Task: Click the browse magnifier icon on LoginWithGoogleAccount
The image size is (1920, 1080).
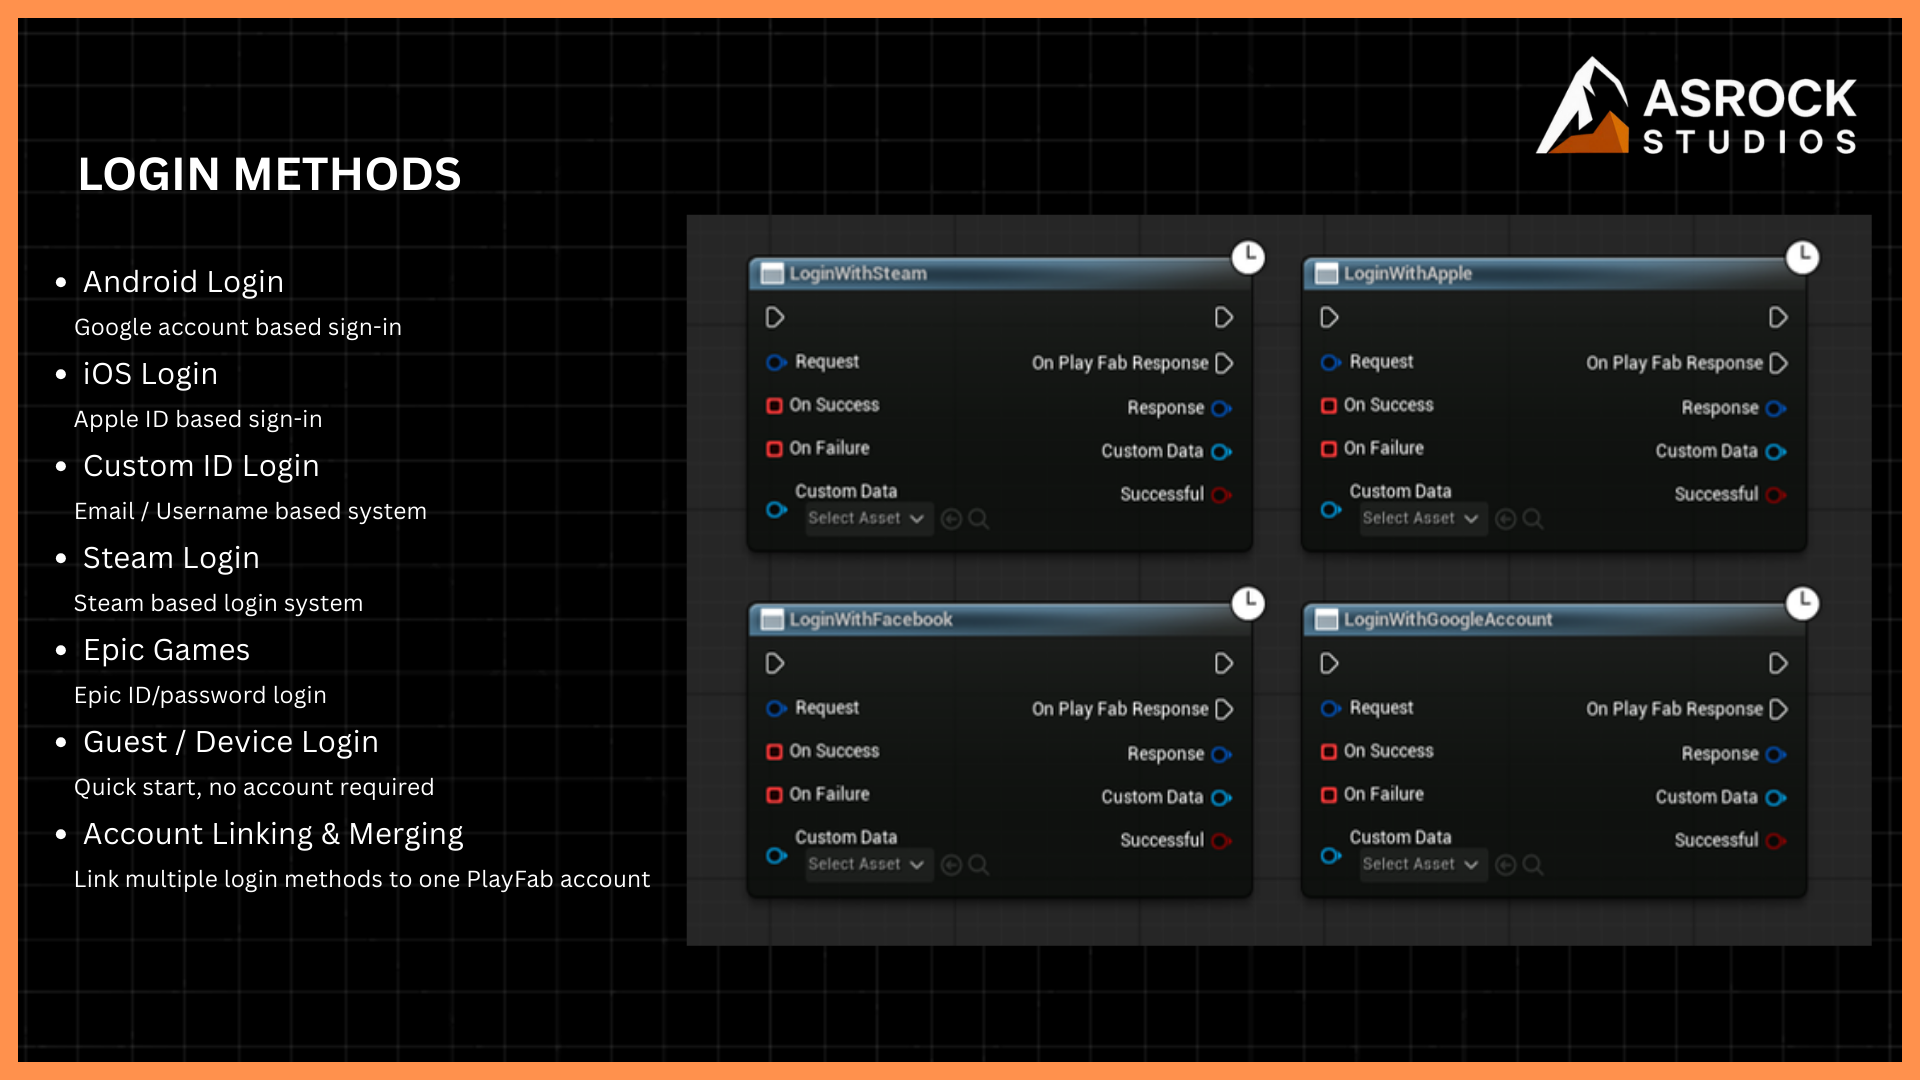Action: (x=1533, y=865)
